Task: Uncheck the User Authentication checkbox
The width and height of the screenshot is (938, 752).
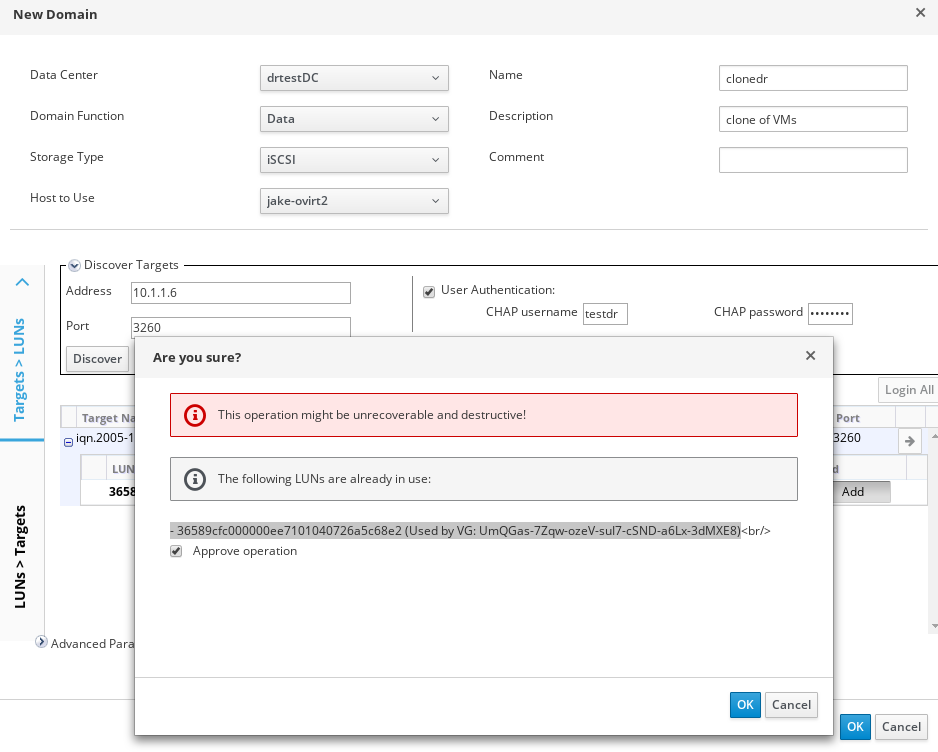Action: click(430, 291)
